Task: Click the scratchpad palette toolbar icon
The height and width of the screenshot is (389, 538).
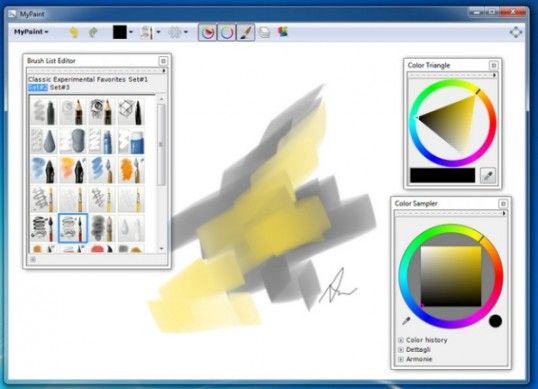Action: tap(283, 32)
